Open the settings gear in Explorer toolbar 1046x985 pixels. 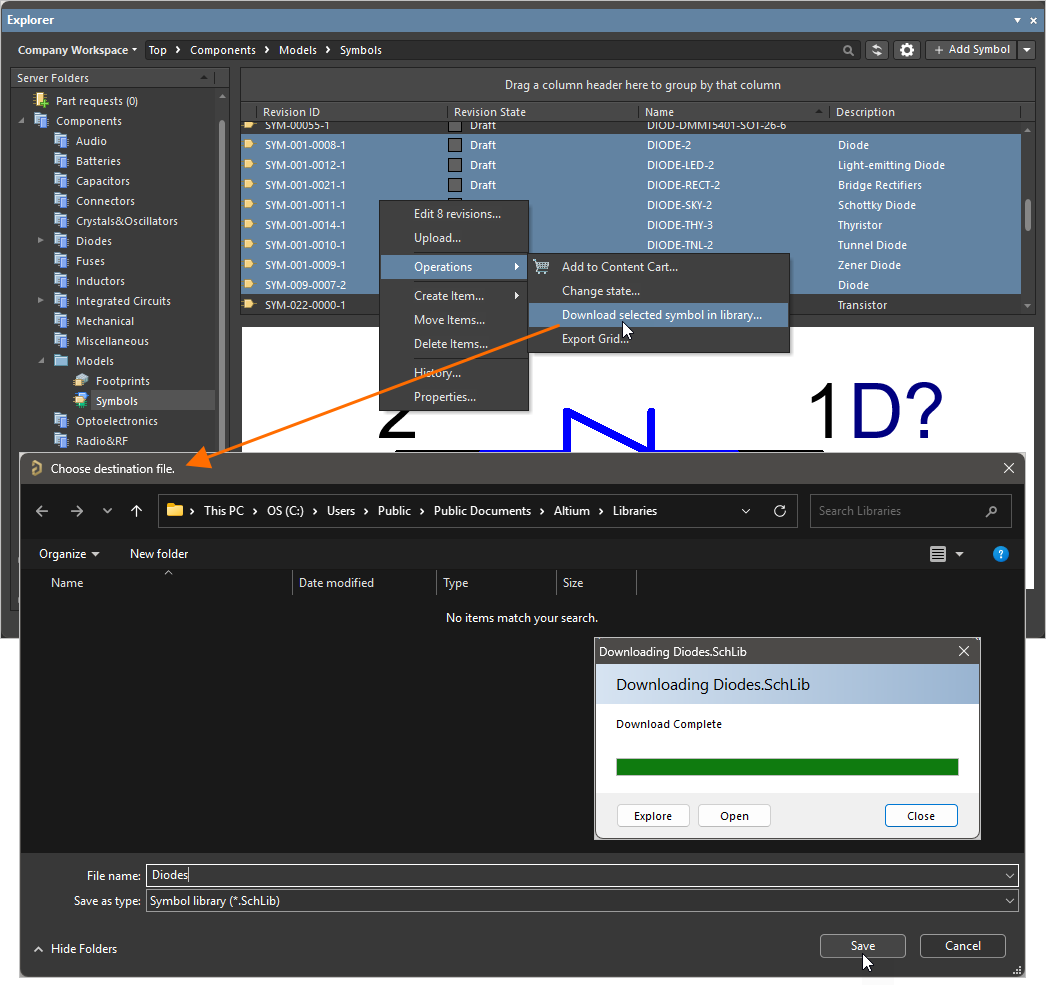click(907, 50)
